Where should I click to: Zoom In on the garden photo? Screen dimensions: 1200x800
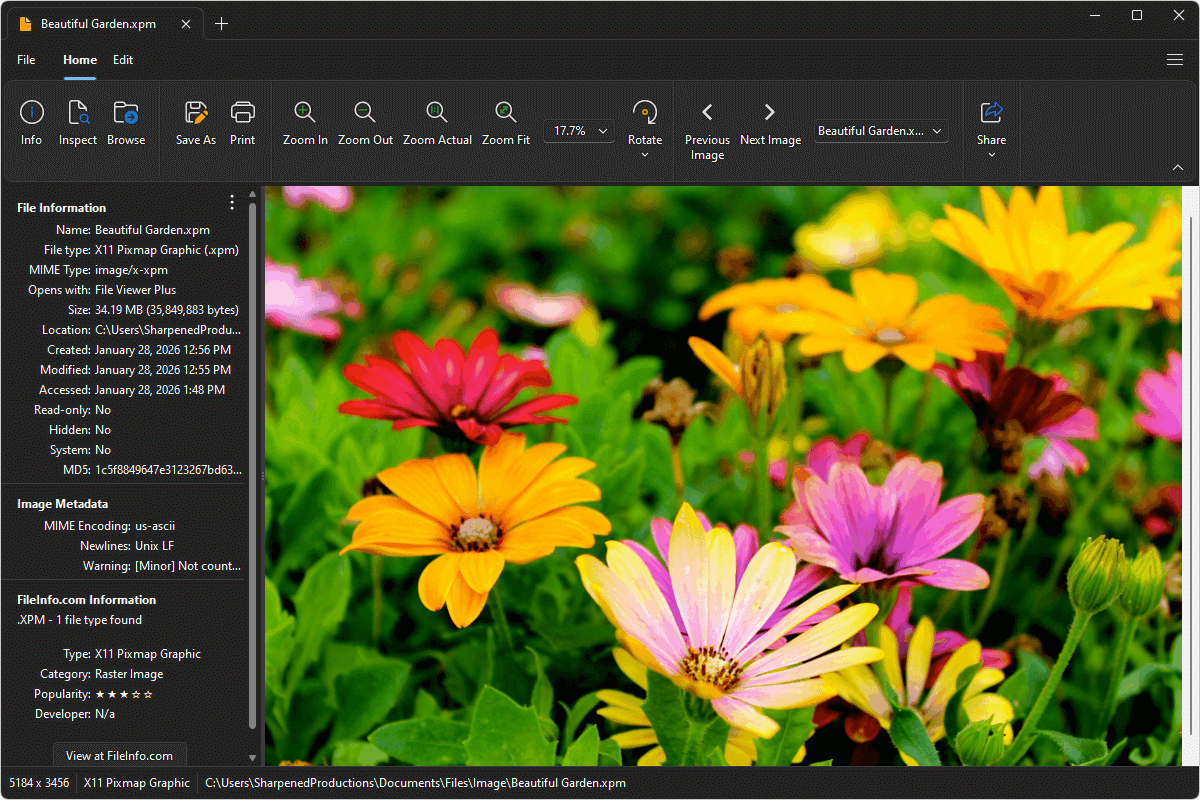coord(304,122)
